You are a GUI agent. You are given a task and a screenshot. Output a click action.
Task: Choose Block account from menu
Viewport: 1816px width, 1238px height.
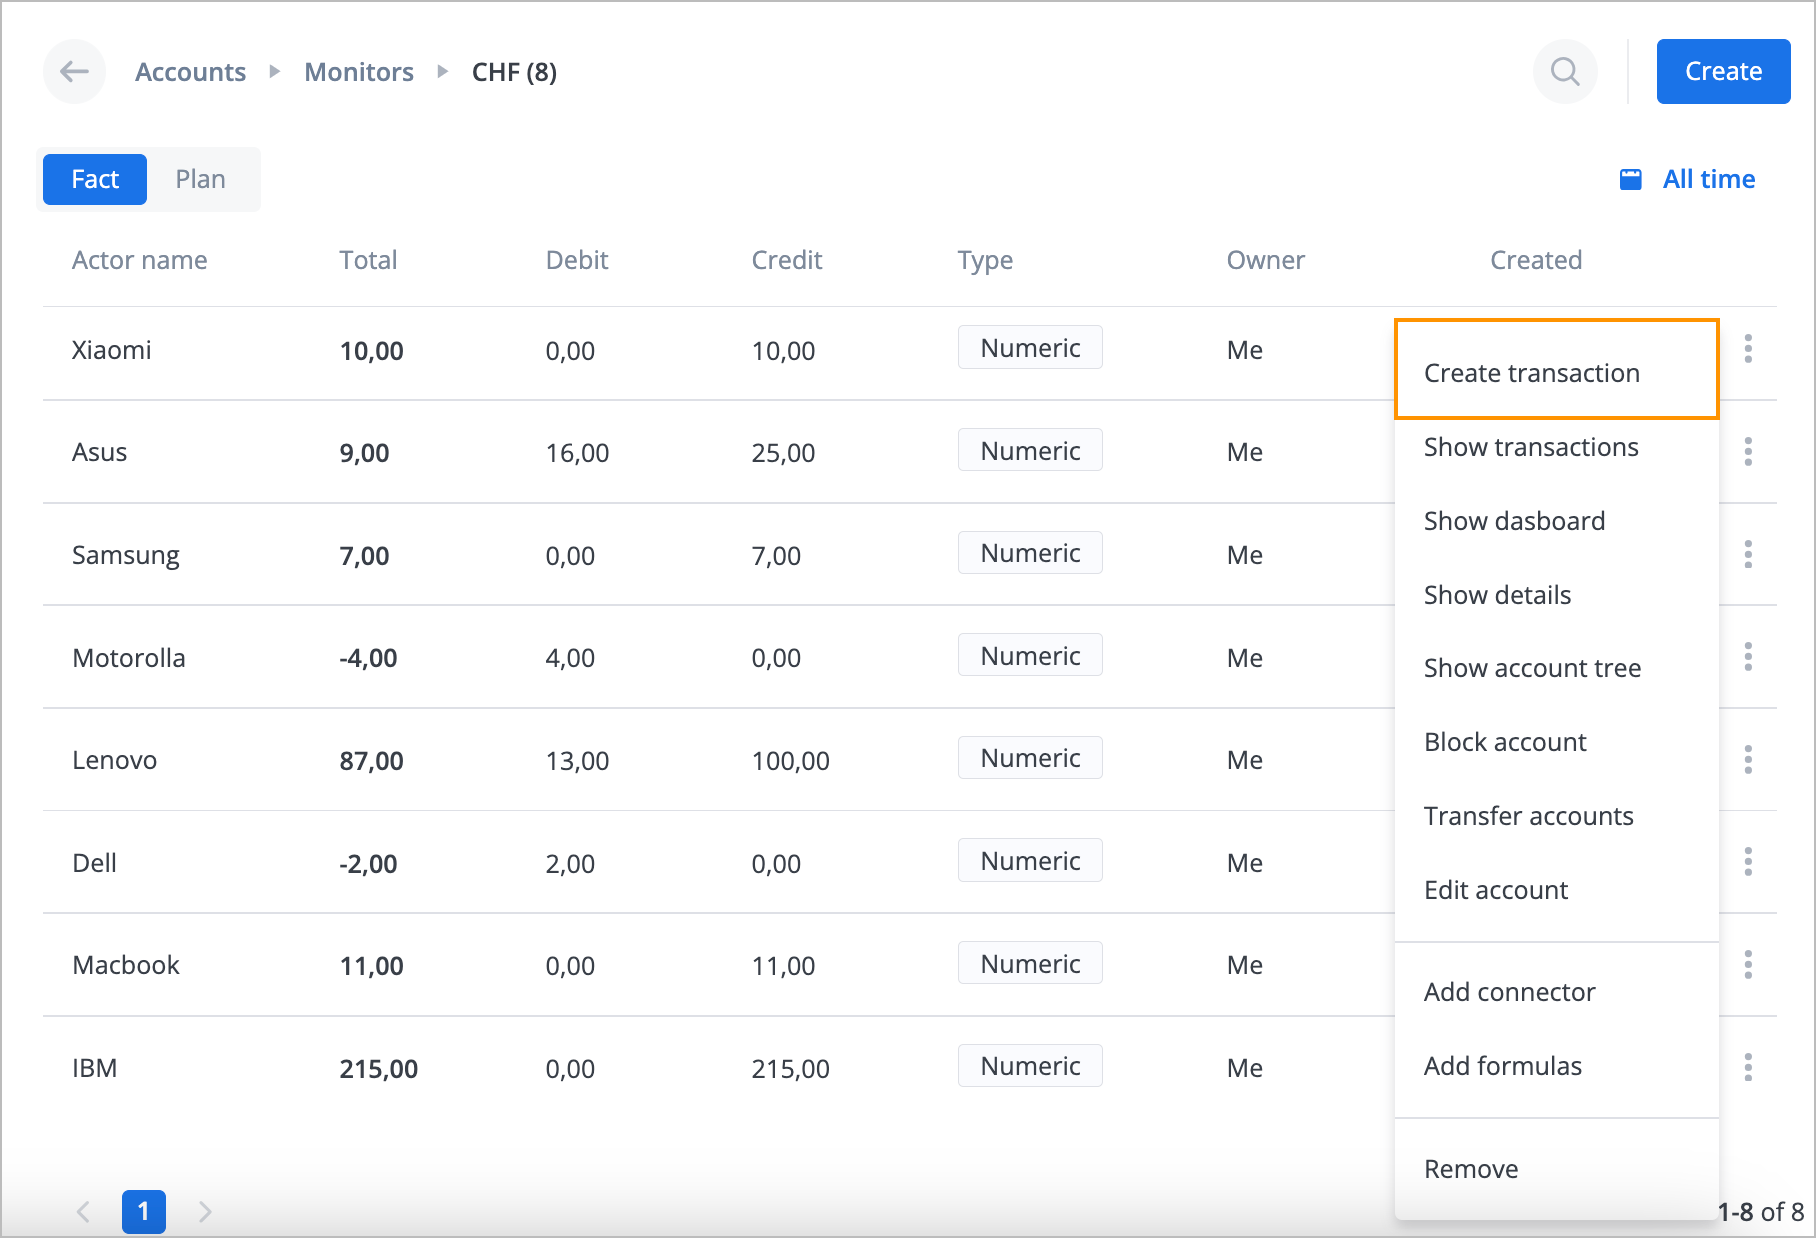(1557, 742)
